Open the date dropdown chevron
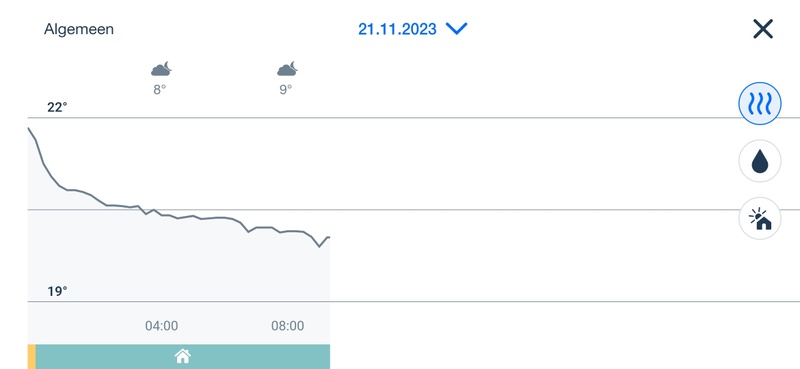Image resolution: width=800 pixels, height=369 pixels. point(457,29)
